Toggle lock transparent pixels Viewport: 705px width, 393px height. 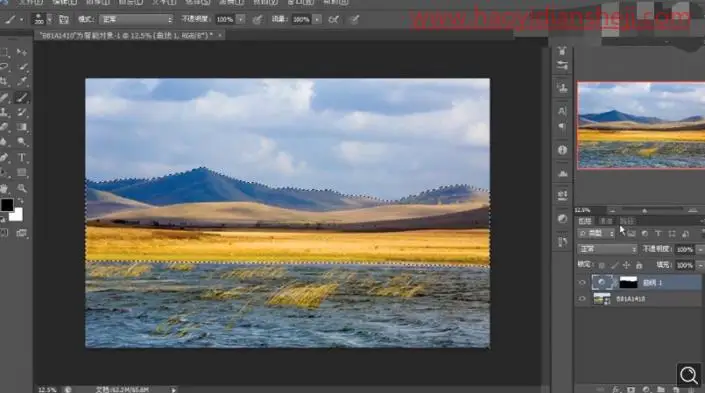pyautogui.click(x=602, y=265)
